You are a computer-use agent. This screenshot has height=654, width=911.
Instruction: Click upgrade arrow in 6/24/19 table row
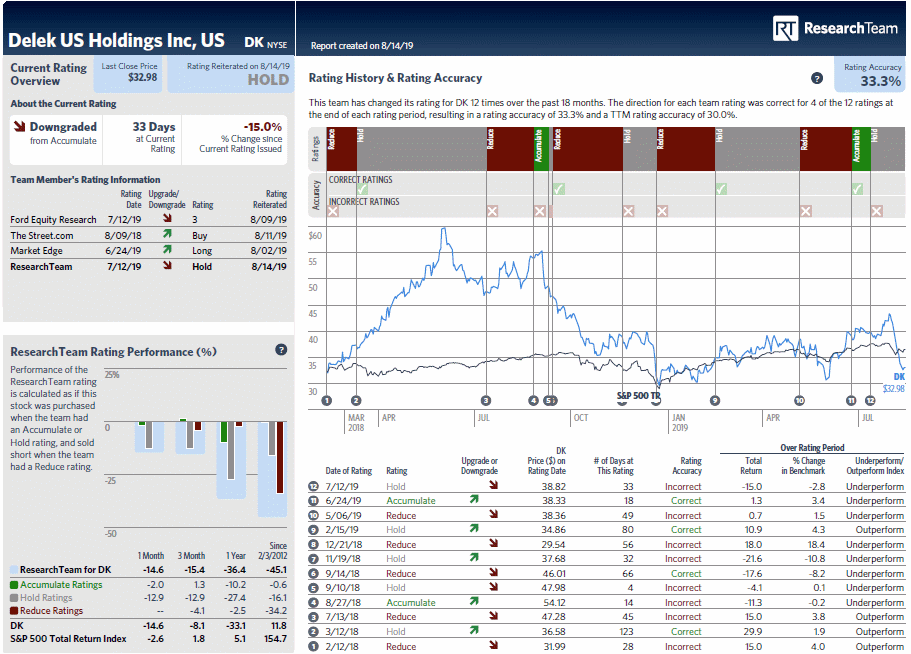474,499
